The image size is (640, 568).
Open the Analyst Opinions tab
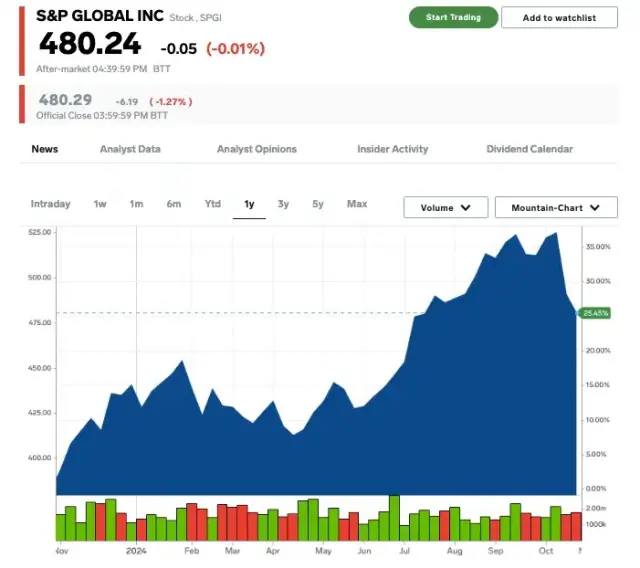click(257, 149)
